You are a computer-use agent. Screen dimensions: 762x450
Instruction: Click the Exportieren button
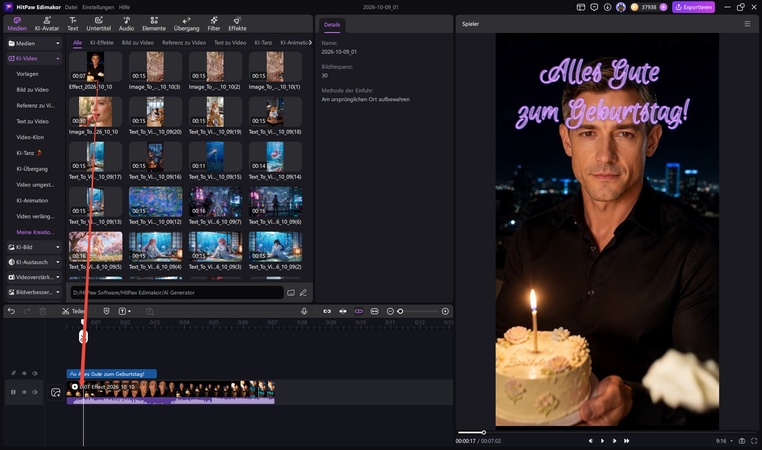693,7
